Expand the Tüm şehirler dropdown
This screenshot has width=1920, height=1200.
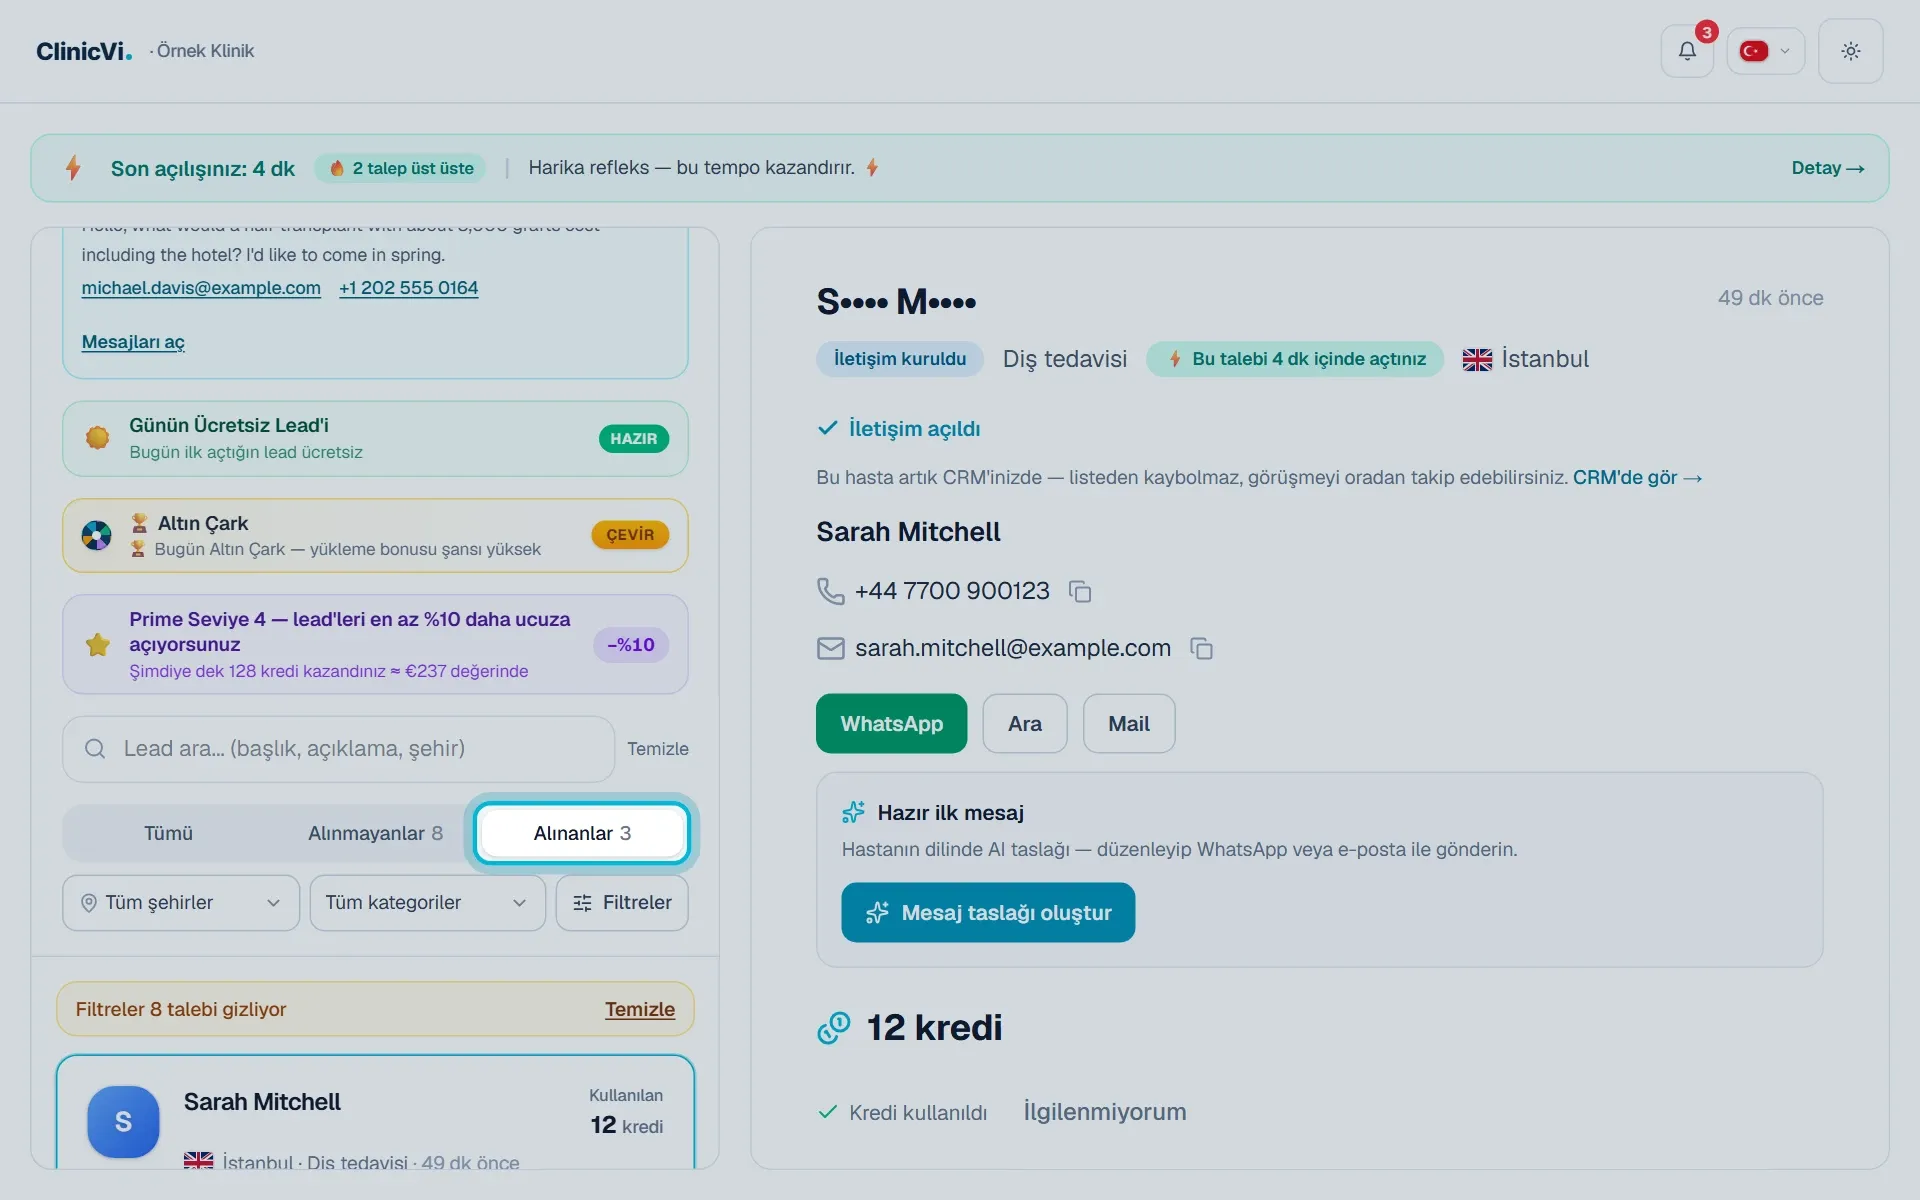point(181,903)
